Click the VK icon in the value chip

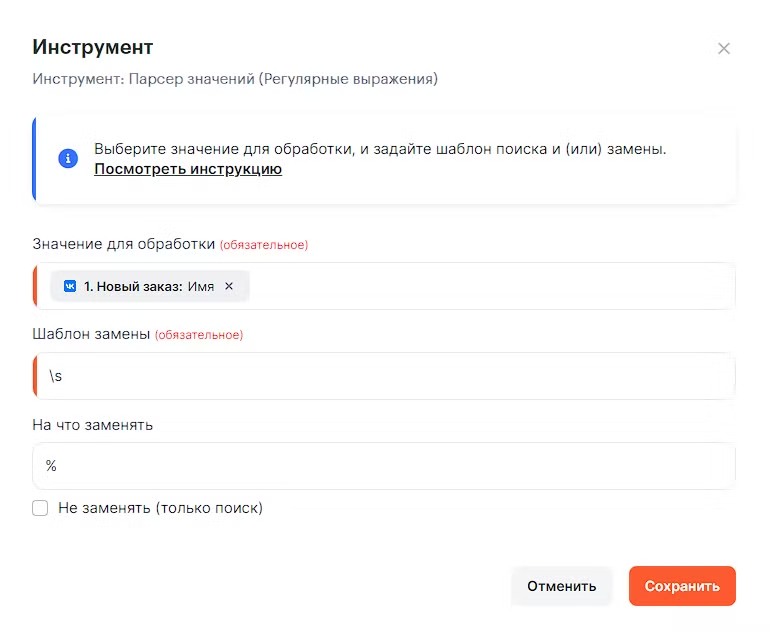[70, 286]
